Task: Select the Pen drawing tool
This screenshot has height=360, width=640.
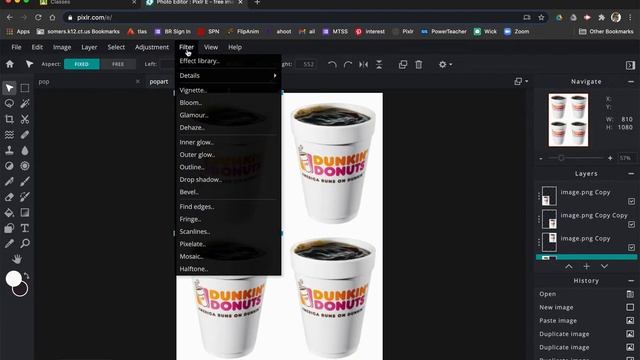Action: (9, 181)
